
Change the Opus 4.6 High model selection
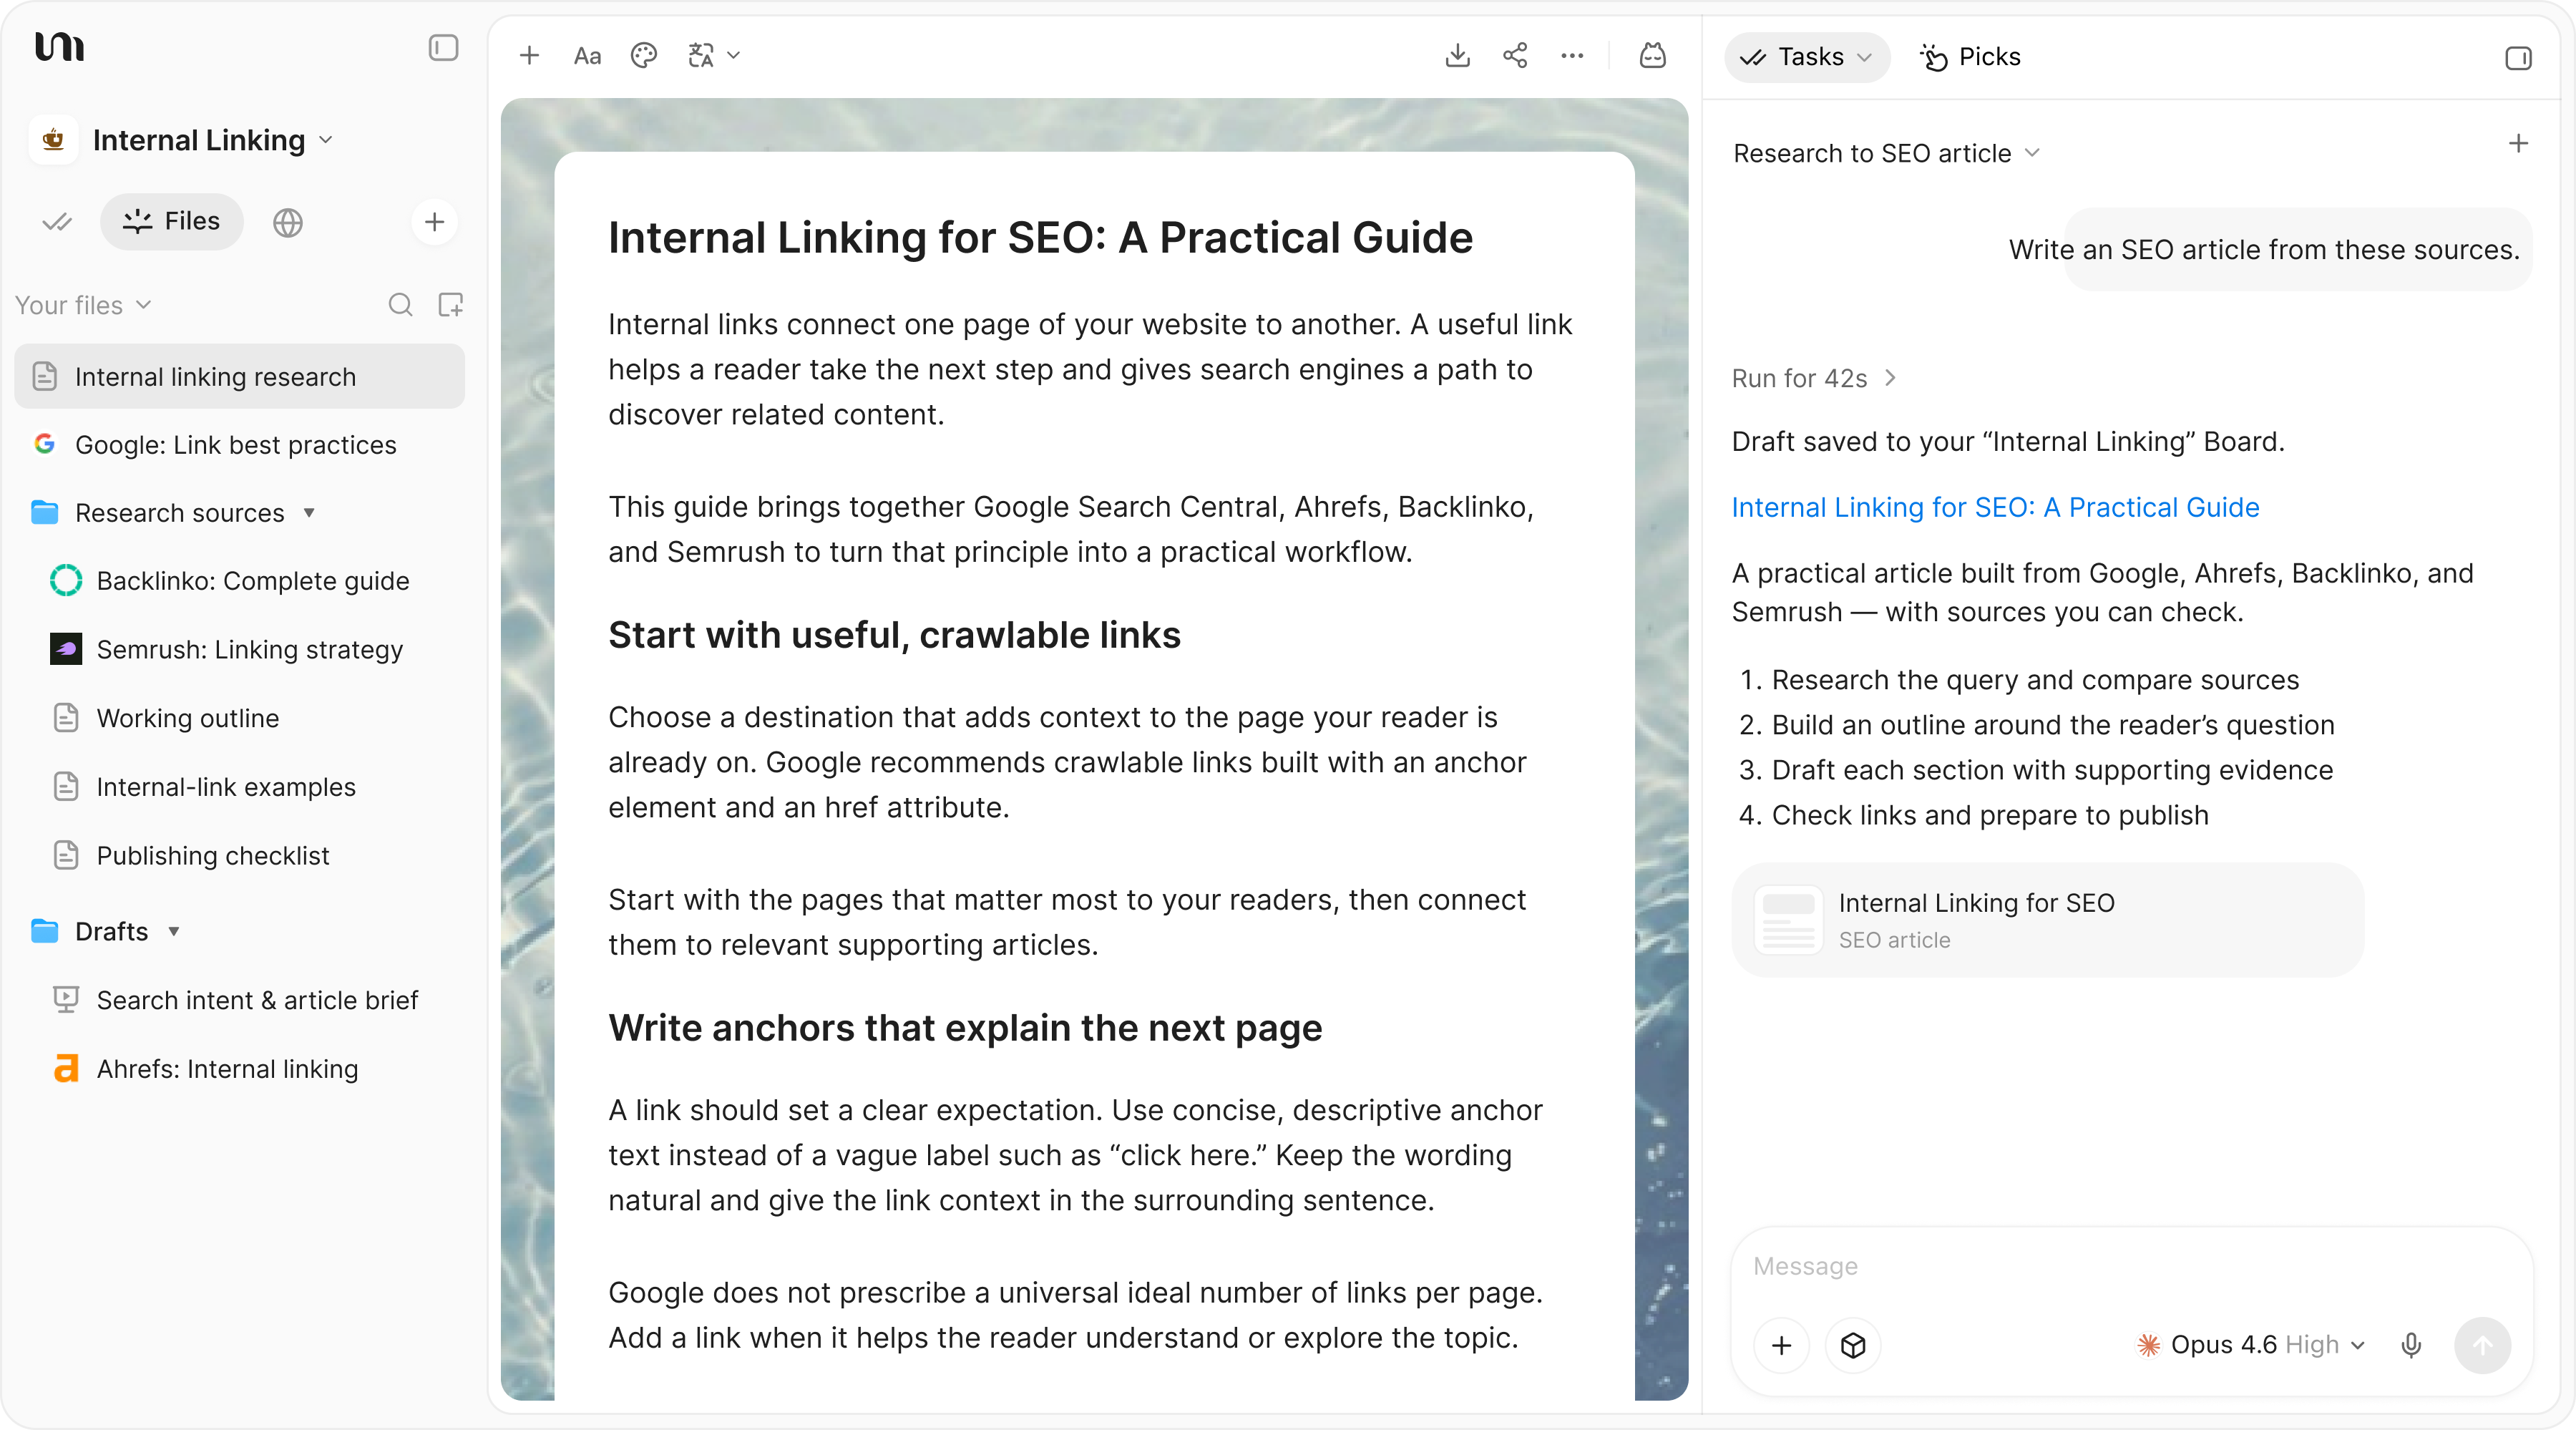coord(2250,1345)
